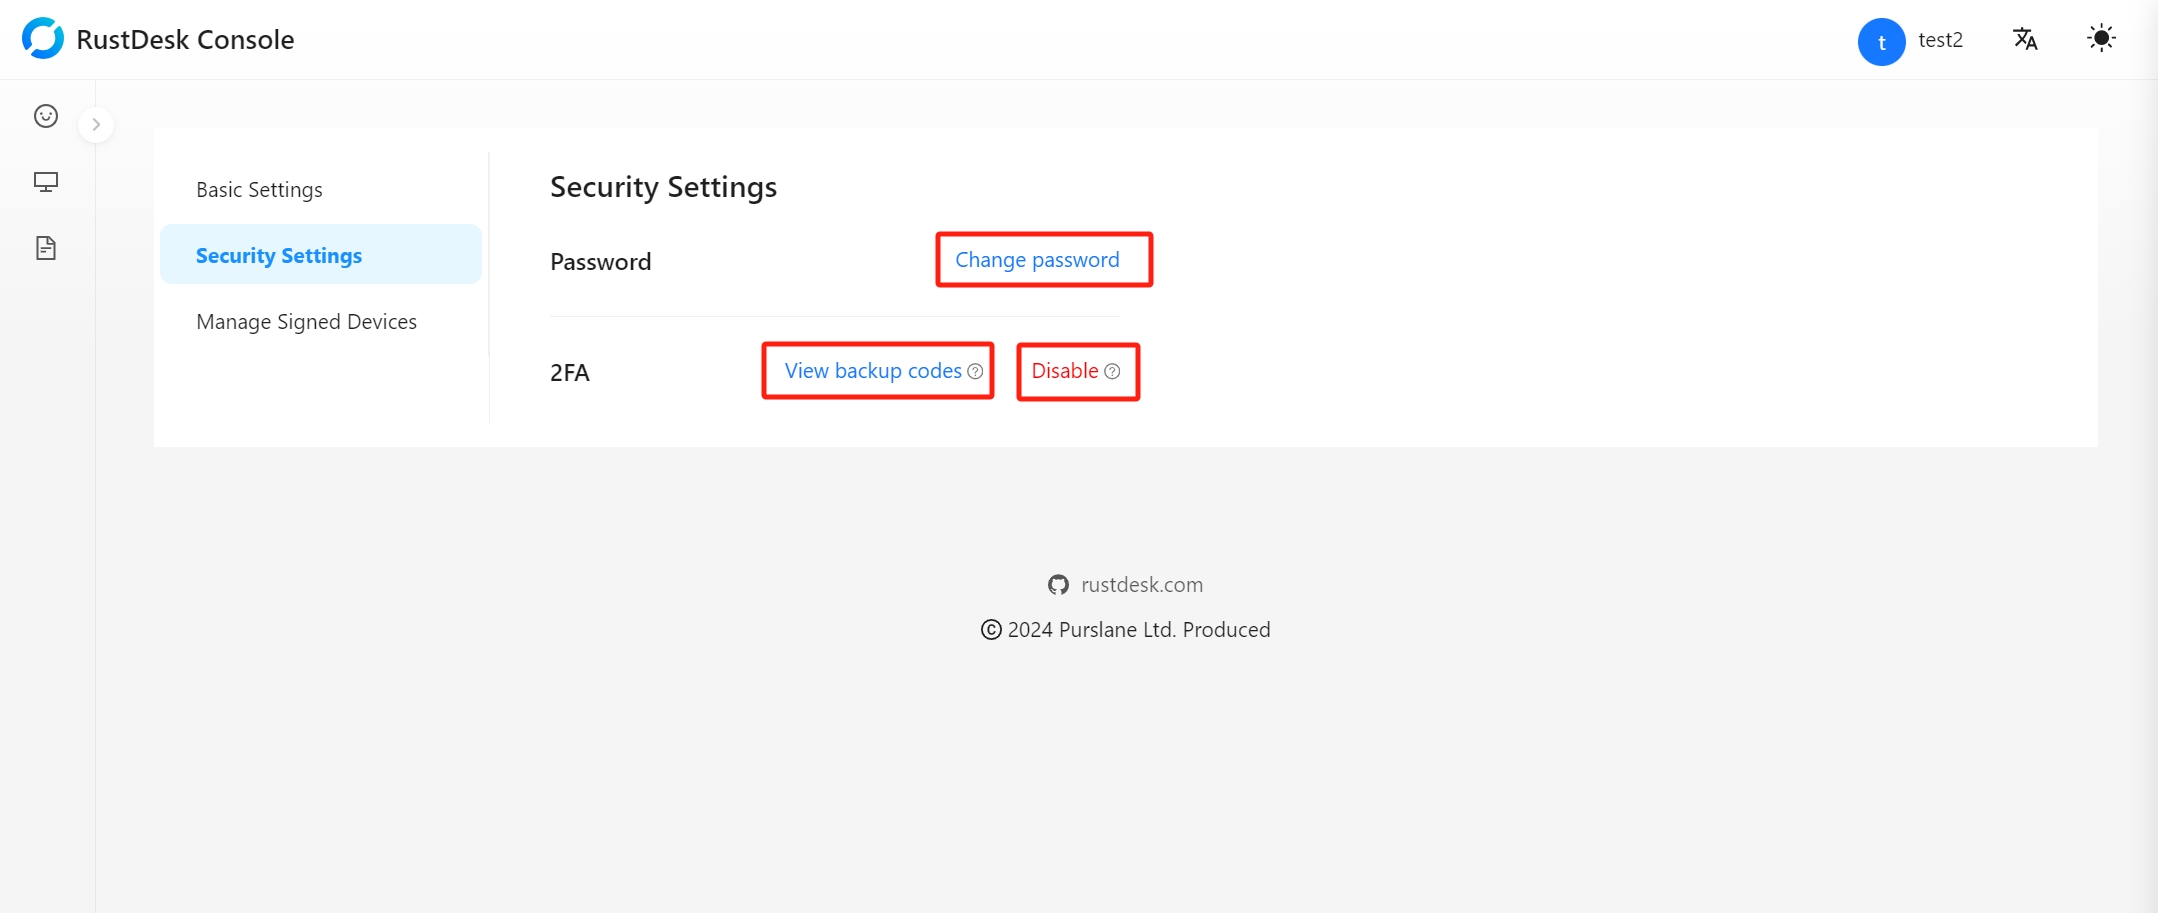Expand the sidebar with the chevron arrow

point(96,125)
